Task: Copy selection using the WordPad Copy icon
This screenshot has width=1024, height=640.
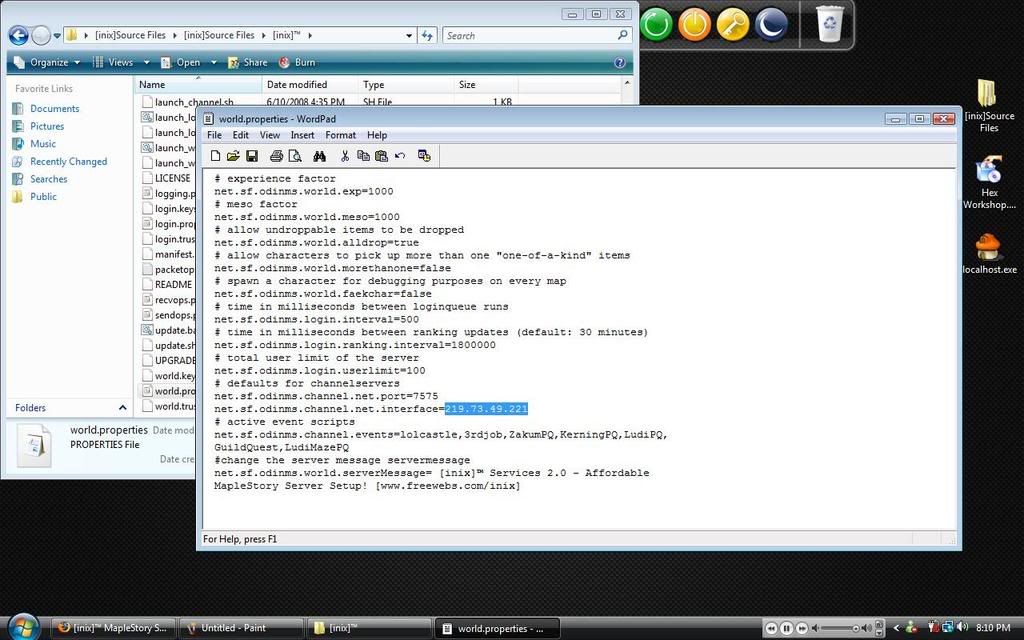Action: pyautogui.click(x=363, y=155)
